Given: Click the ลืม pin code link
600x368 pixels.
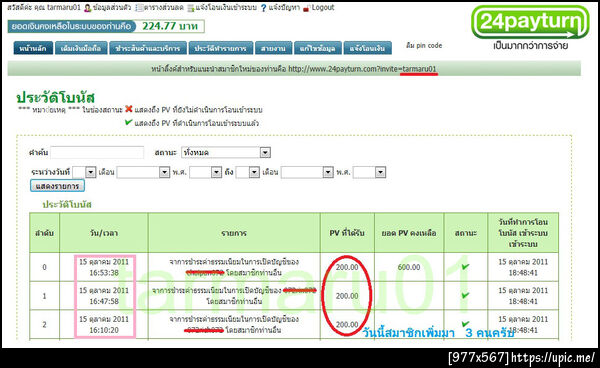Looking at the screenshot, I should (424, 46).
